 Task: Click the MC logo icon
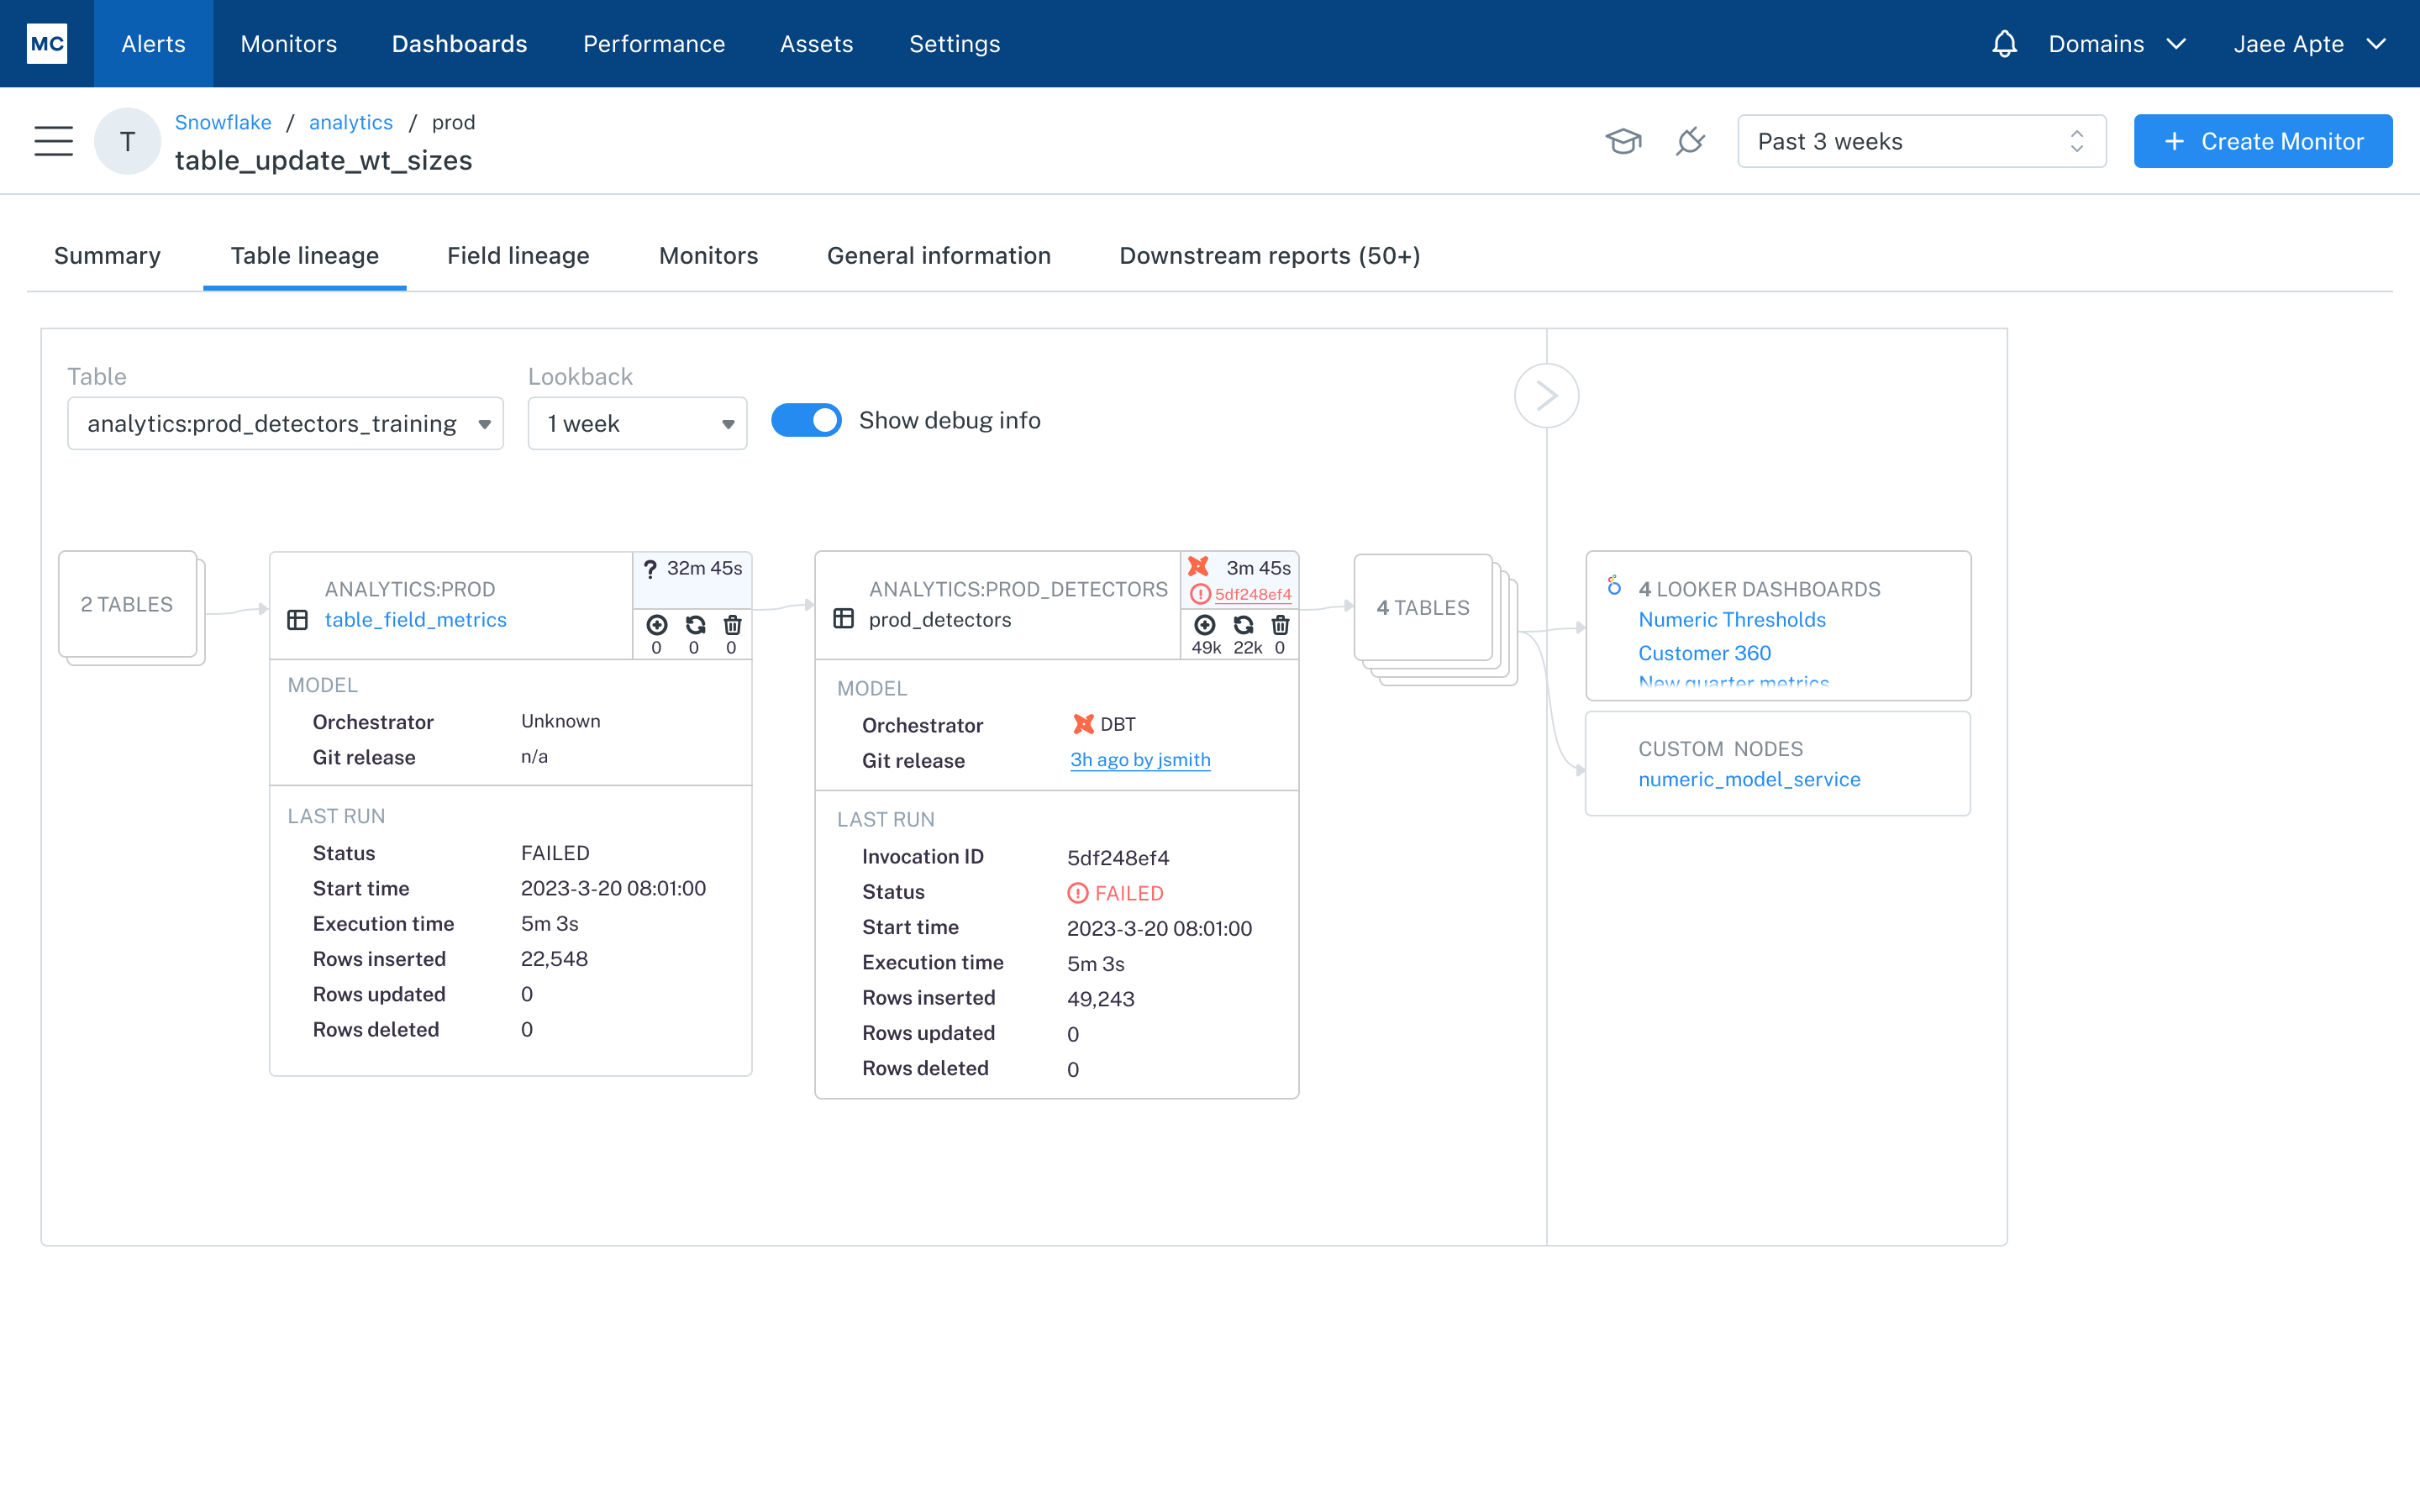pos(47,44)
